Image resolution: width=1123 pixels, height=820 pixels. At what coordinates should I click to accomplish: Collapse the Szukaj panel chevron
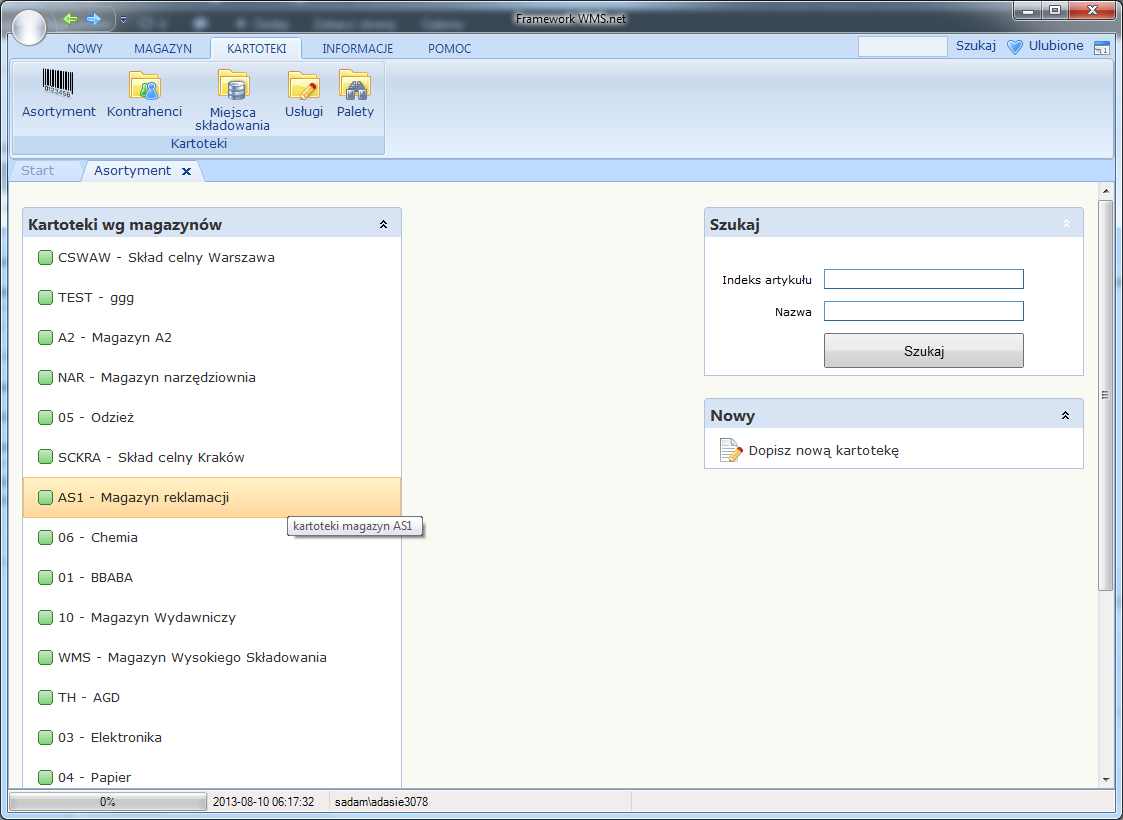click(x=1066, y=224)
